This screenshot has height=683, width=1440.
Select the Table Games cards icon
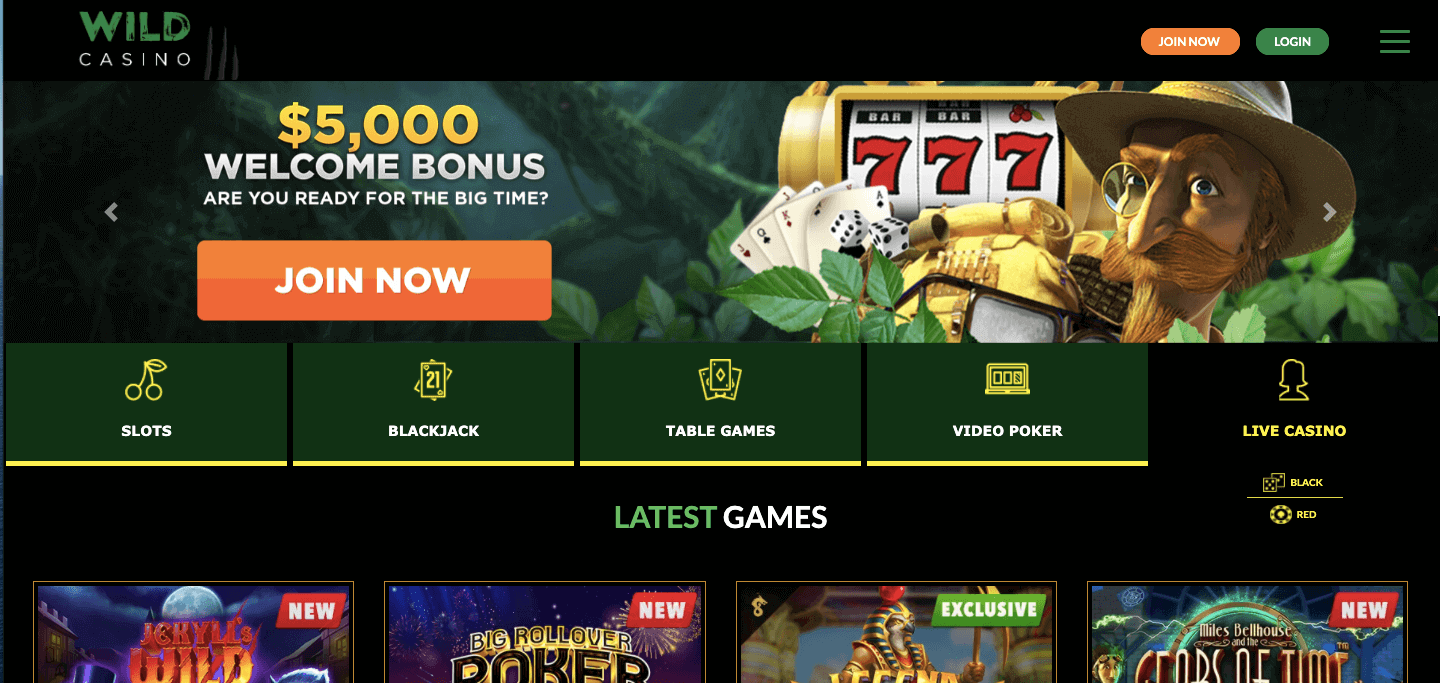(720, 380)
